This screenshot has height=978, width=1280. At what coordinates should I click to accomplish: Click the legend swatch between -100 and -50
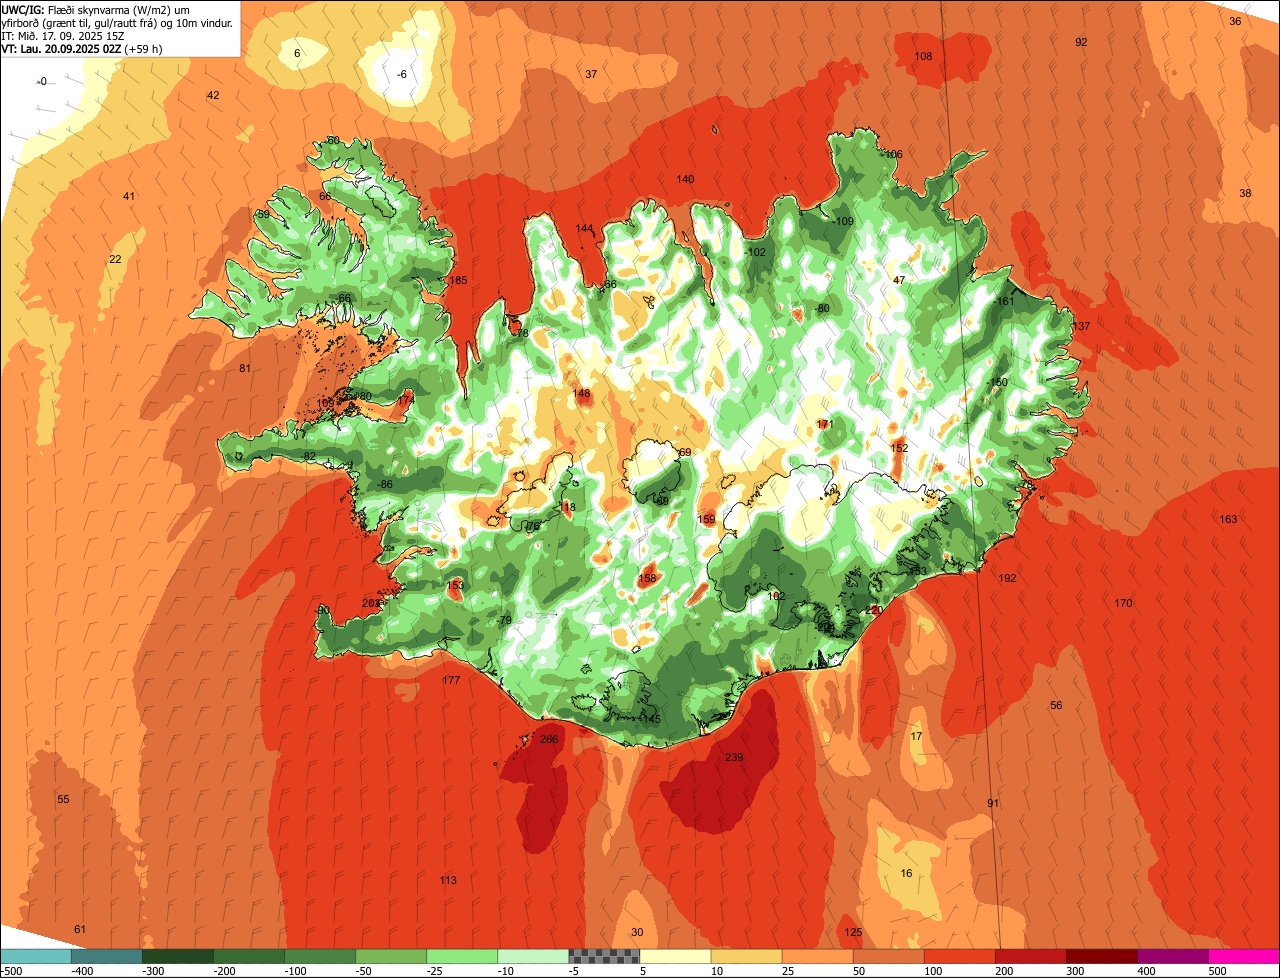click(x=320, y=956)
